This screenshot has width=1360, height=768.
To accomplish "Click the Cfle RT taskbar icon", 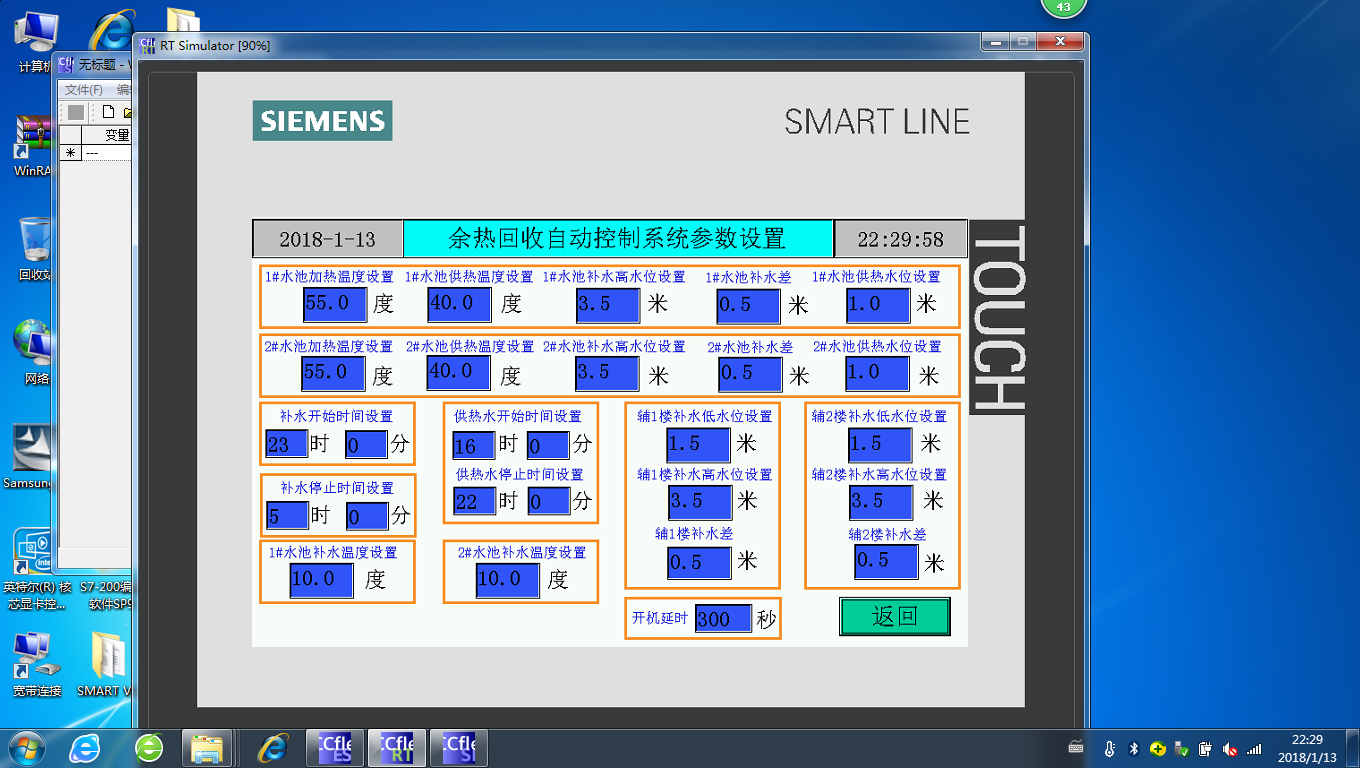I will tap(396, 747).
